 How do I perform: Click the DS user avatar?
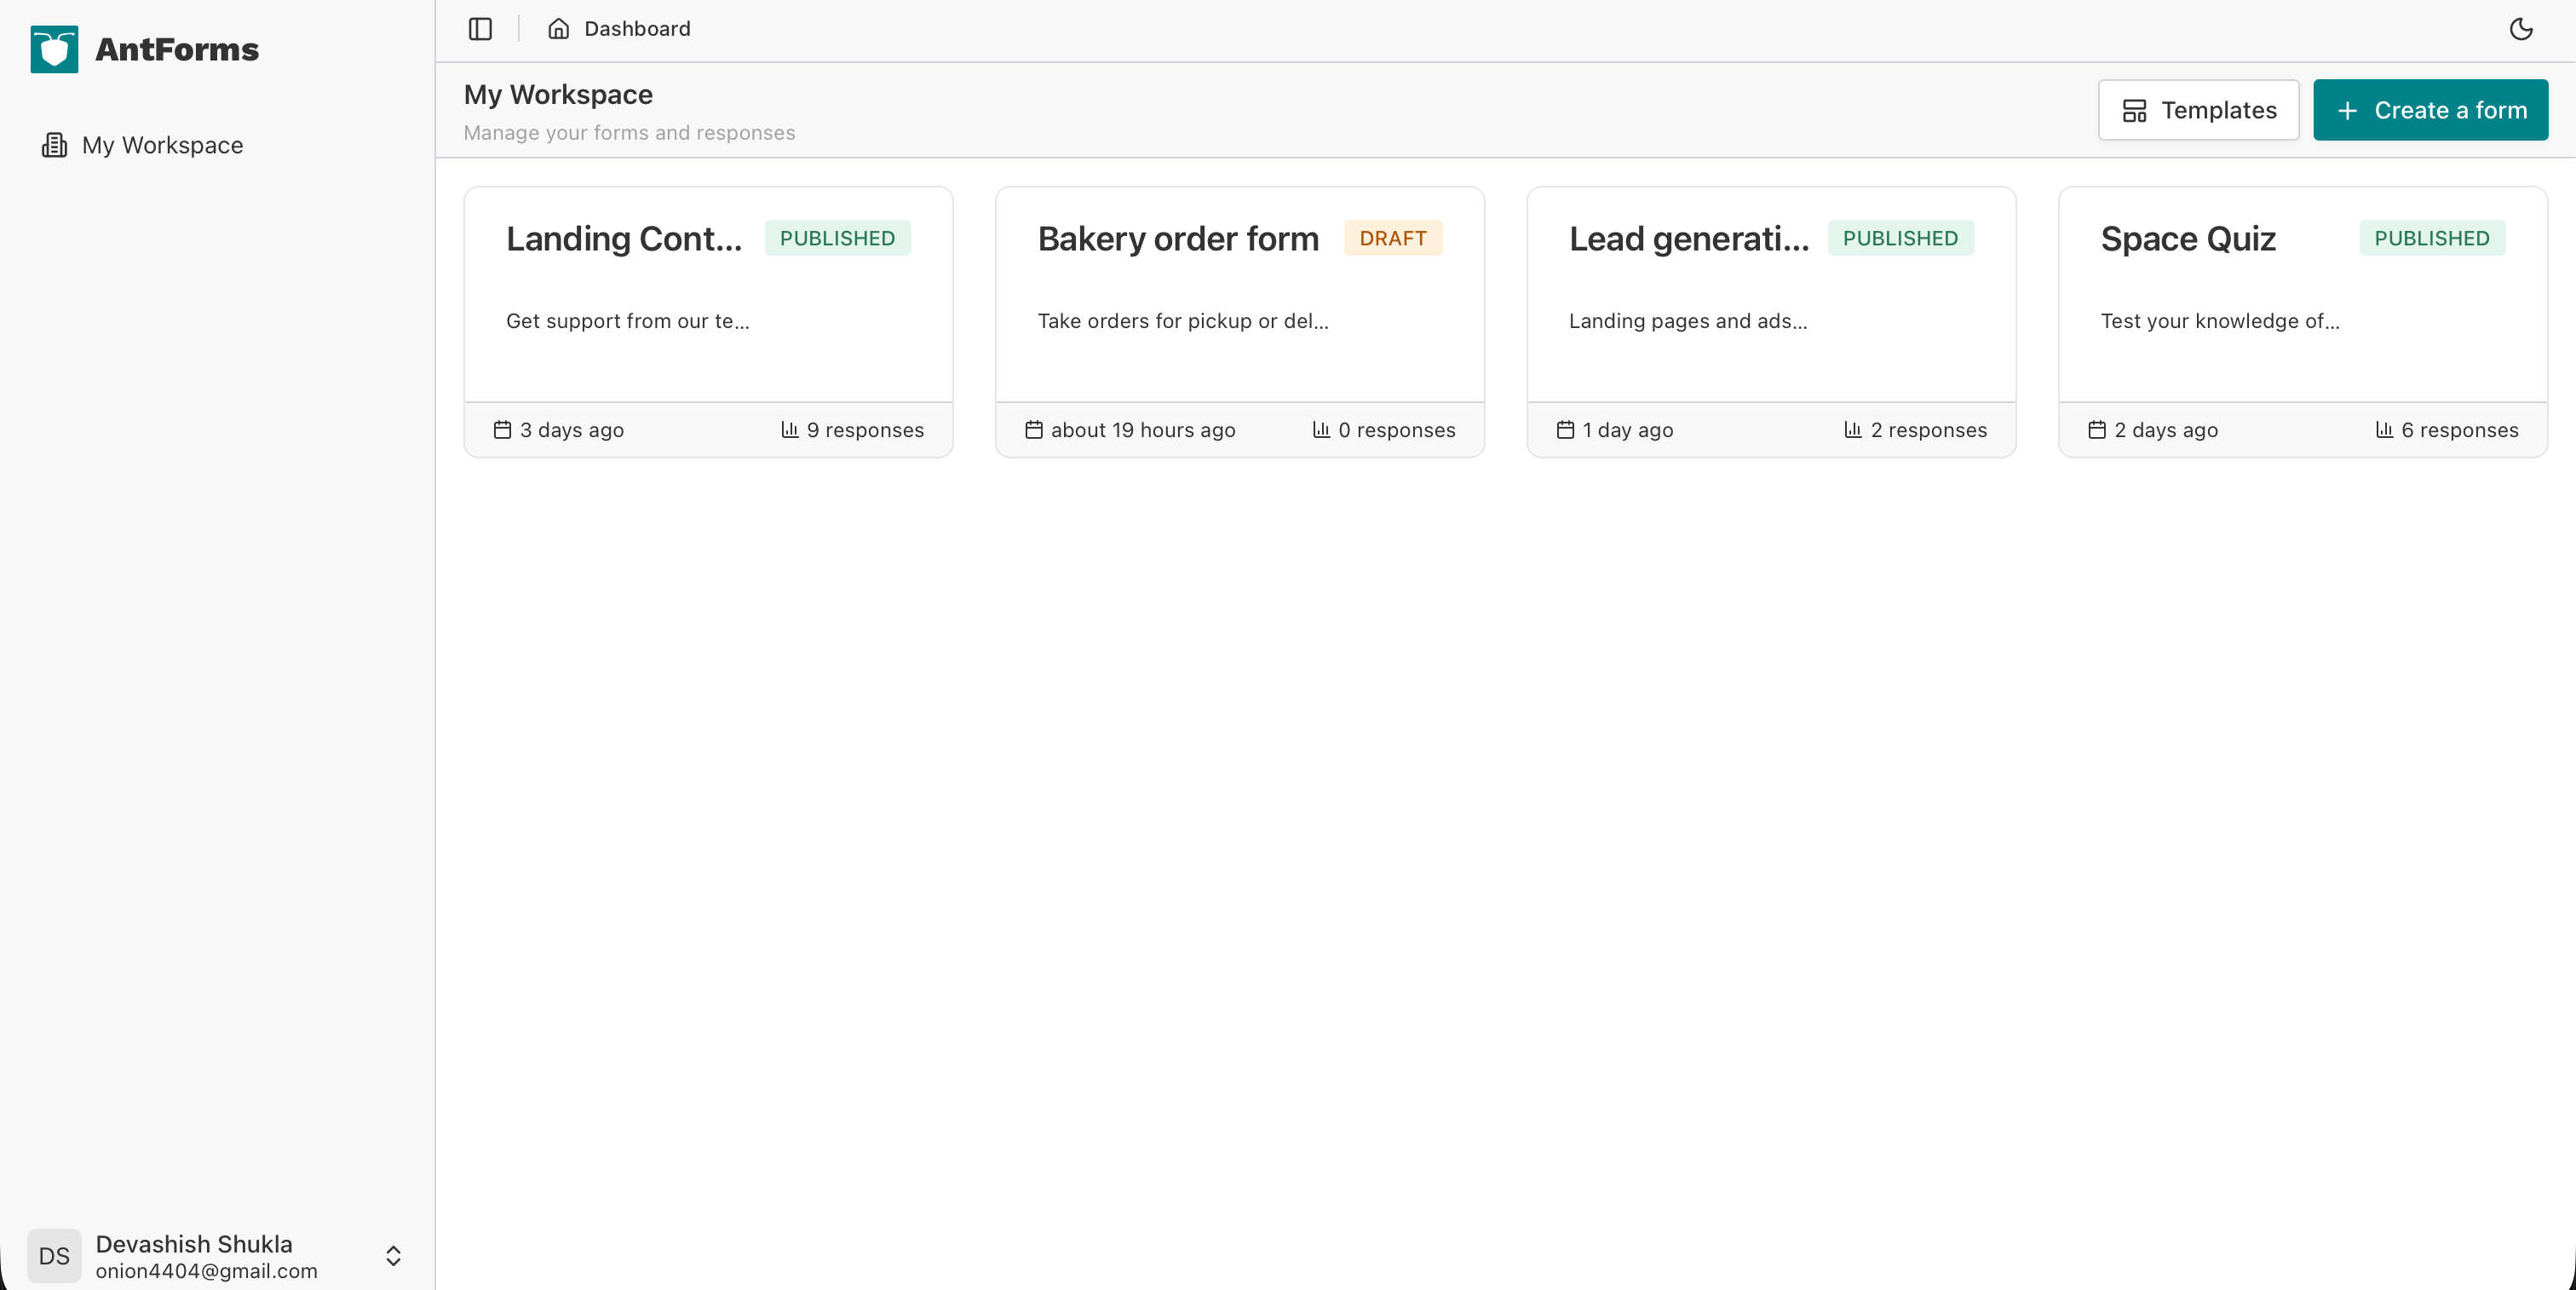coord(54,1256)
